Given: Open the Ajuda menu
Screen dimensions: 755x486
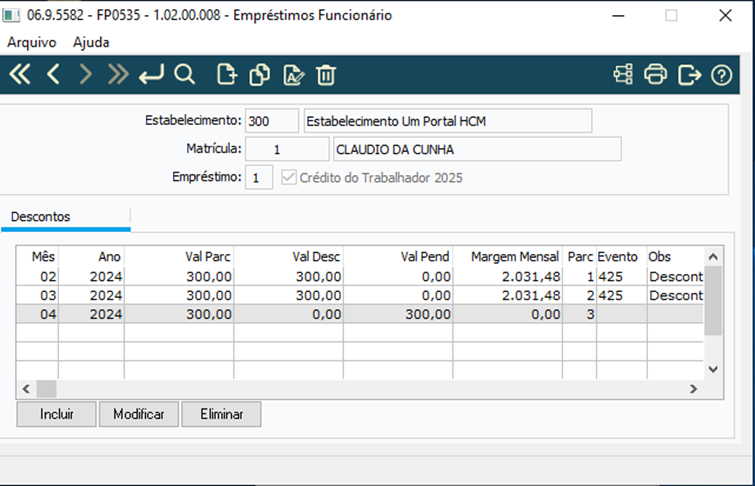Looking at the screenshot, I should click(x=91, y=42).
